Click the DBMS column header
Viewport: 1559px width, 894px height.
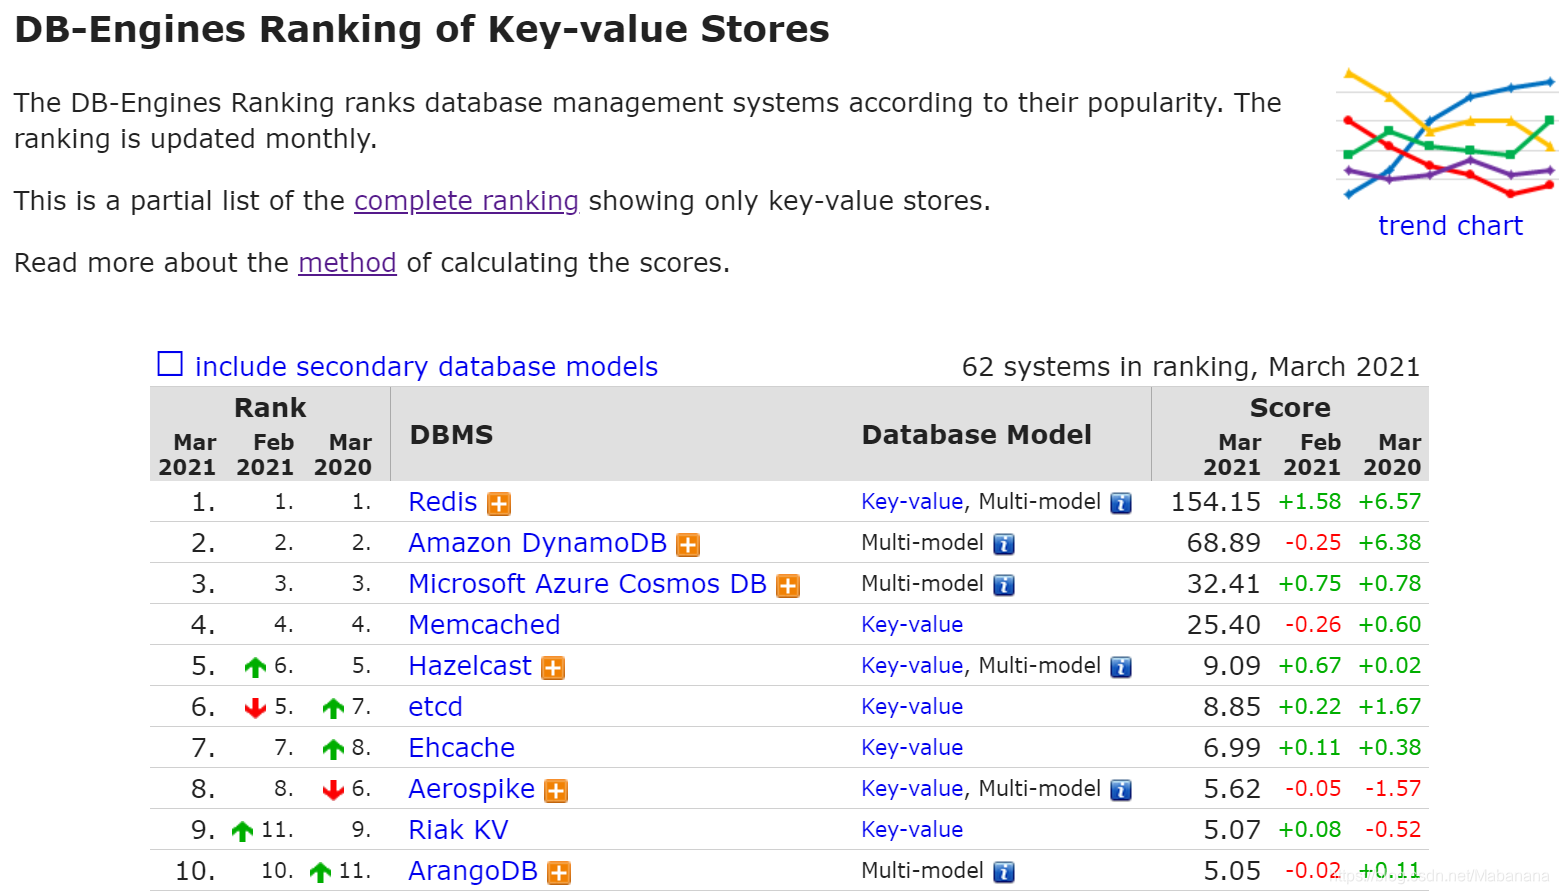tap(451, 435)
